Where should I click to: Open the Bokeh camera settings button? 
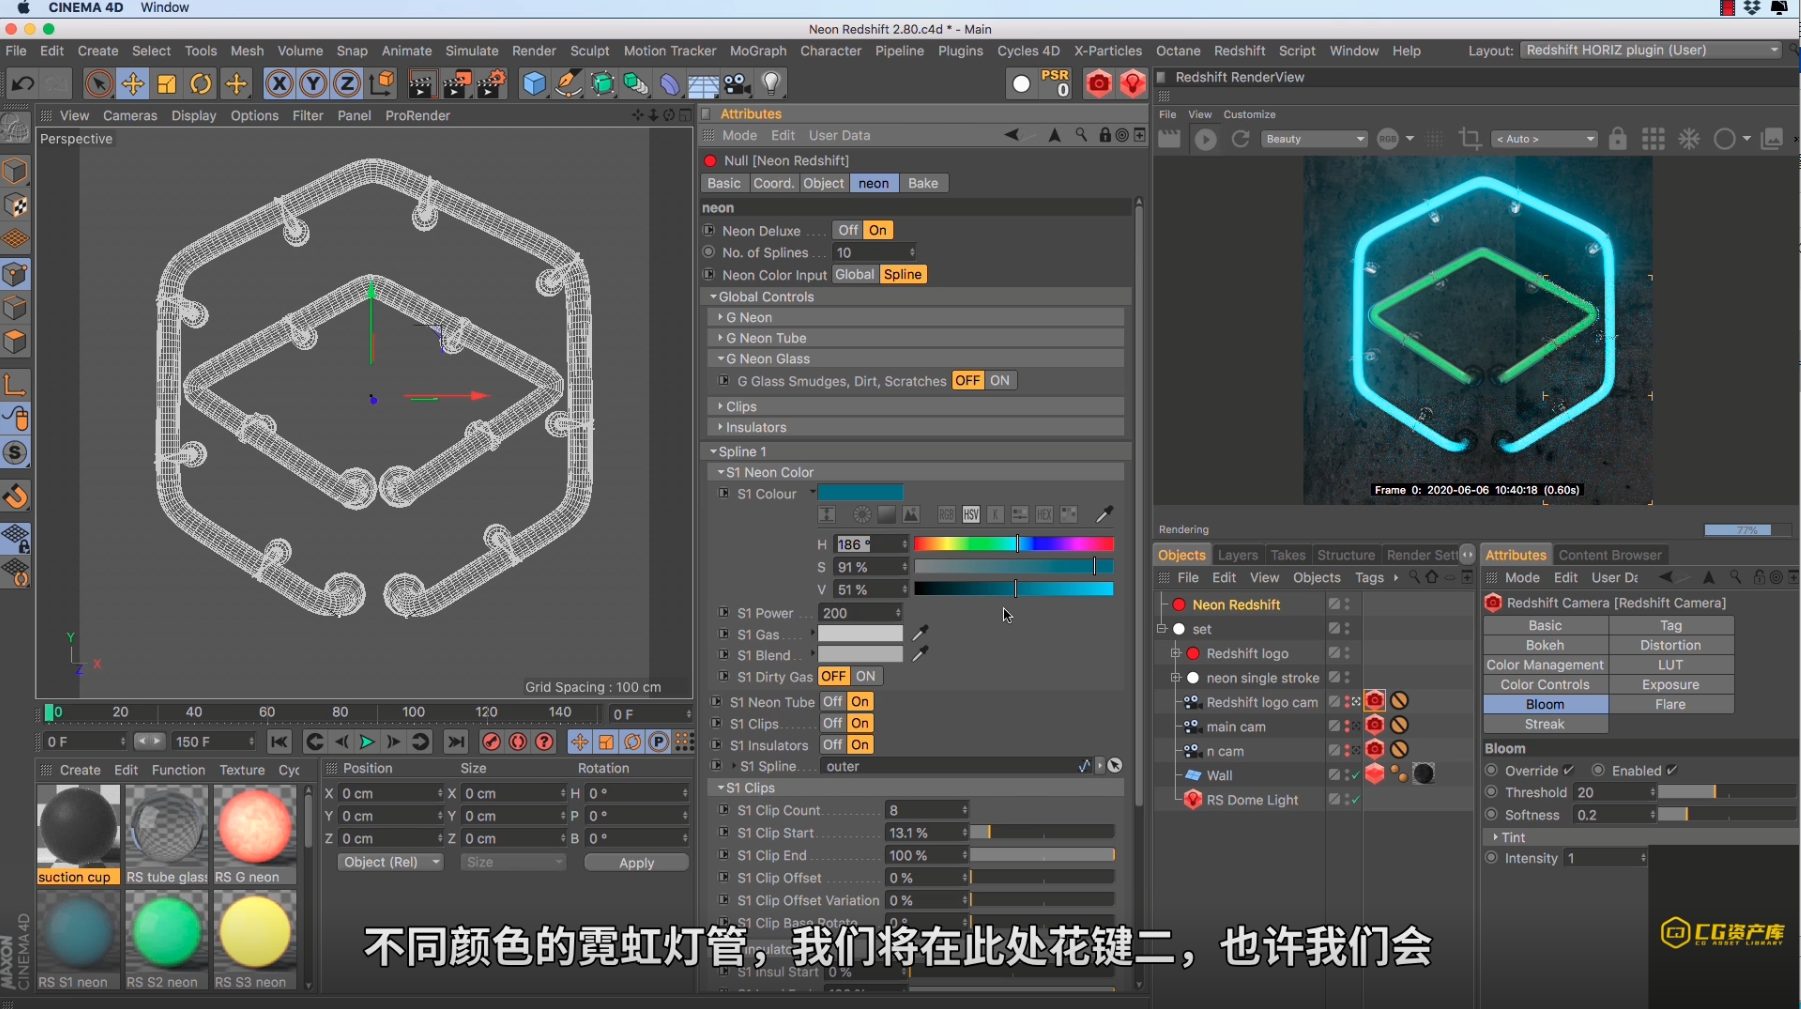pos(1545,645)
